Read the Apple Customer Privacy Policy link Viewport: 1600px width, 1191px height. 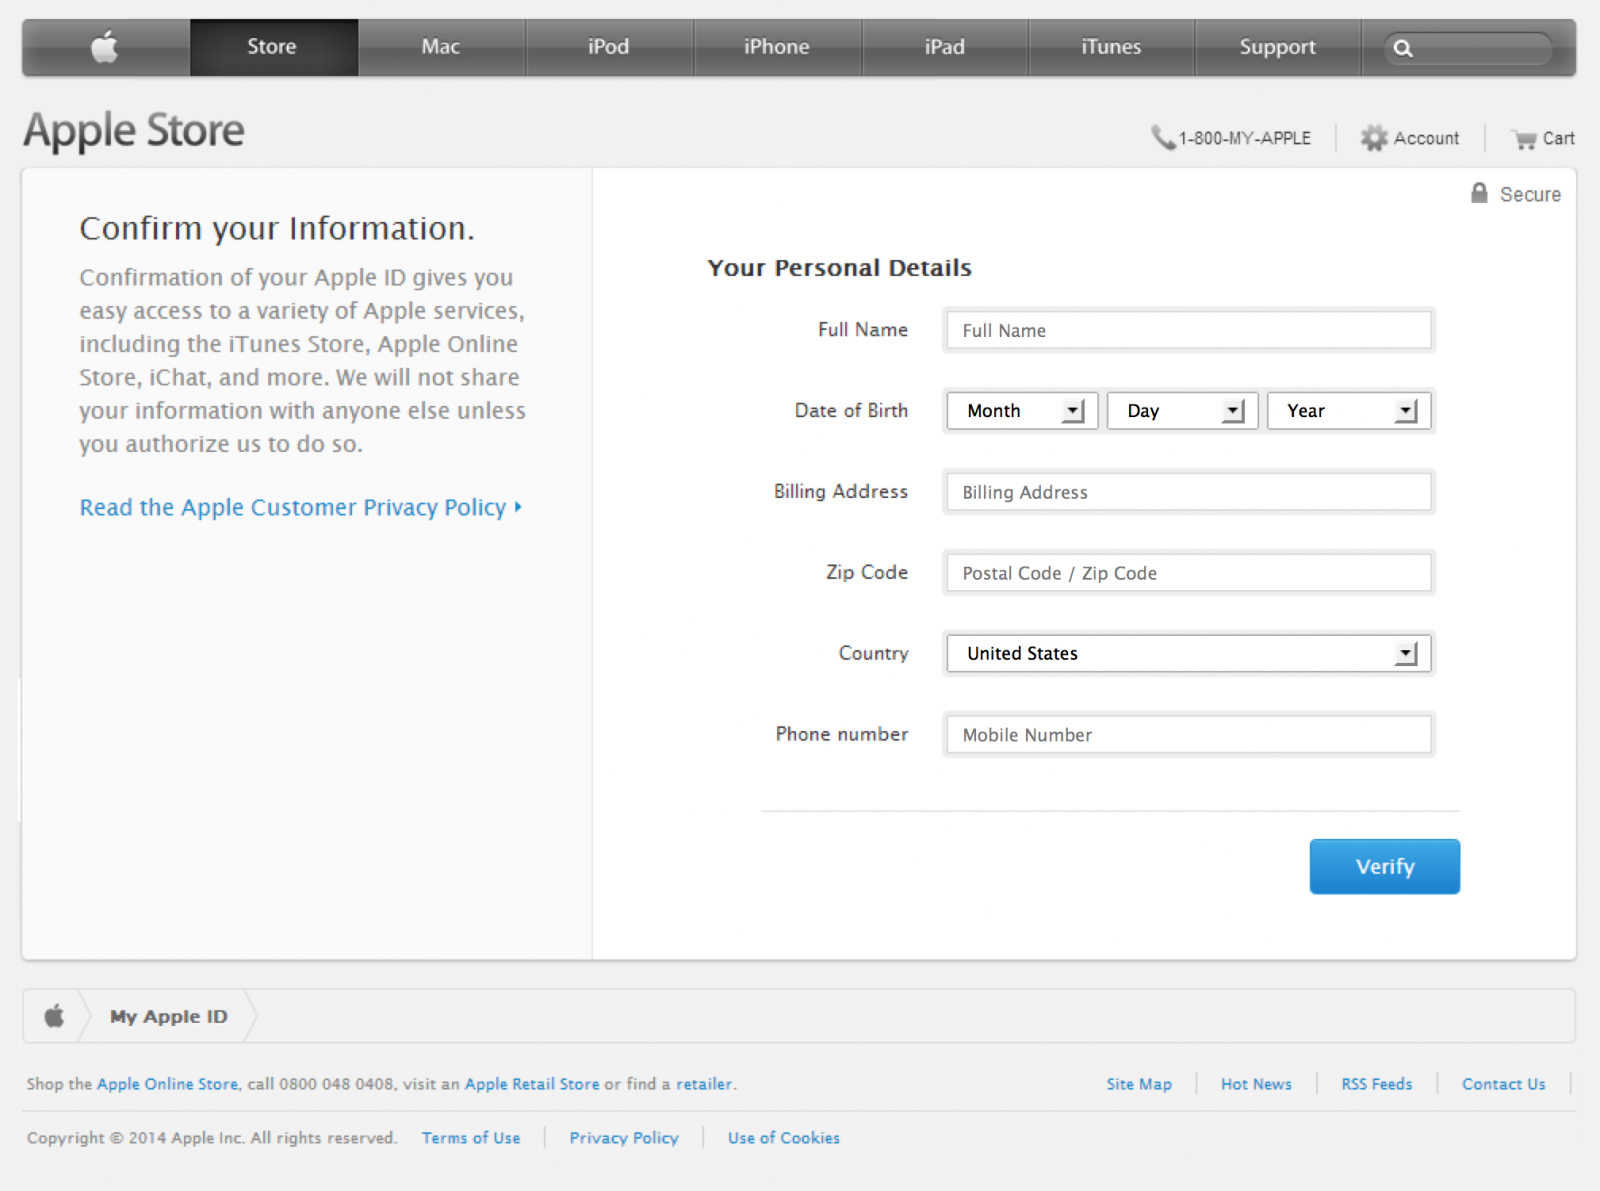click(300, 507)
